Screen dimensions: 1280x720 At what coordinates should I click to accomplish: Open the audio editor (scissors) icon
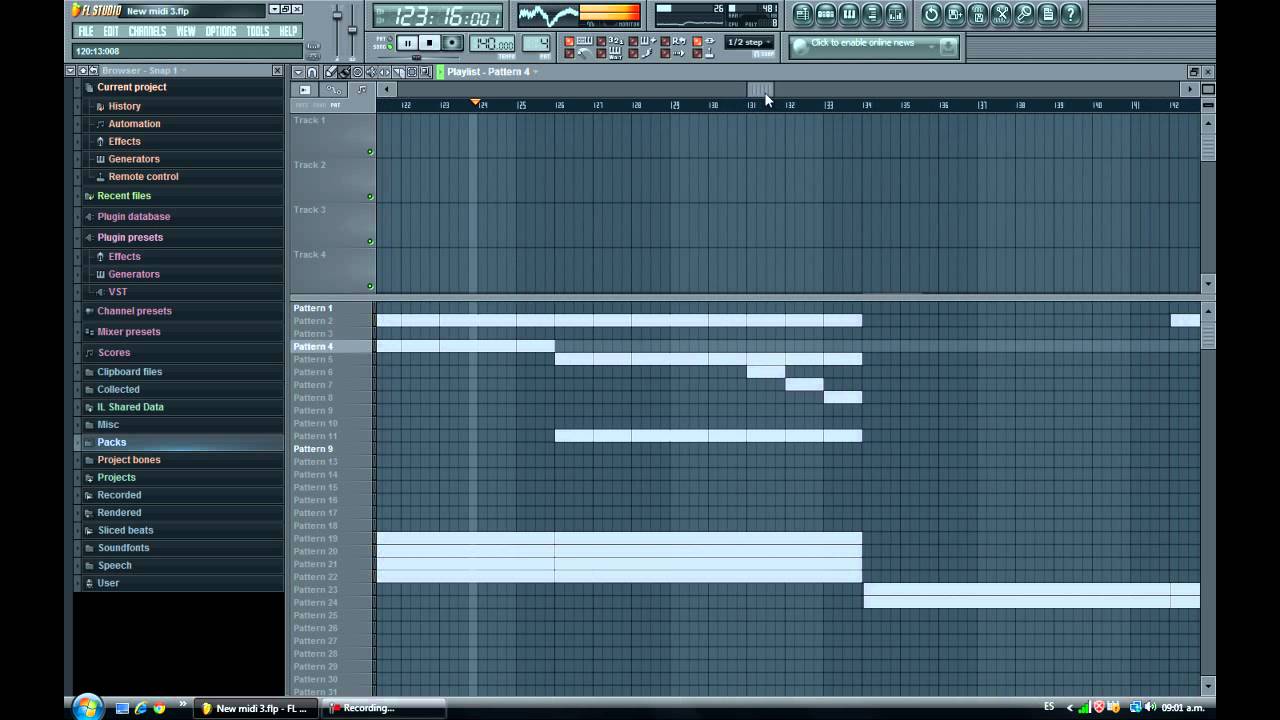pyautogui.click(x=1001, y=14)
